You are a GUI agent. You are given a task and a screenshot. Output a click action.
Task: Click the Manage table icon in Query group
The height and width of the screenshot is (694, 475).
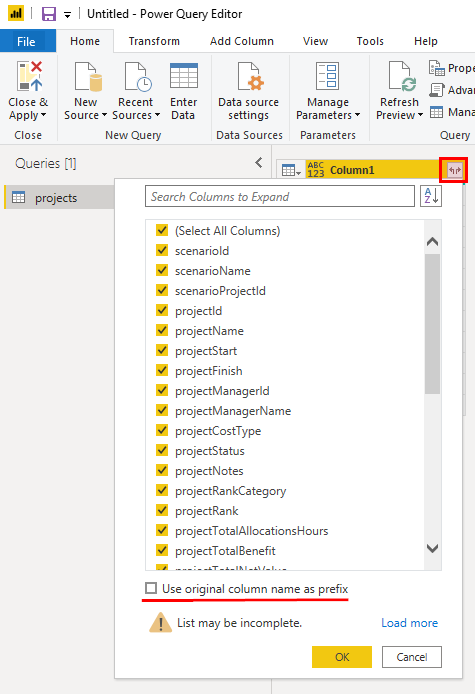436,112
